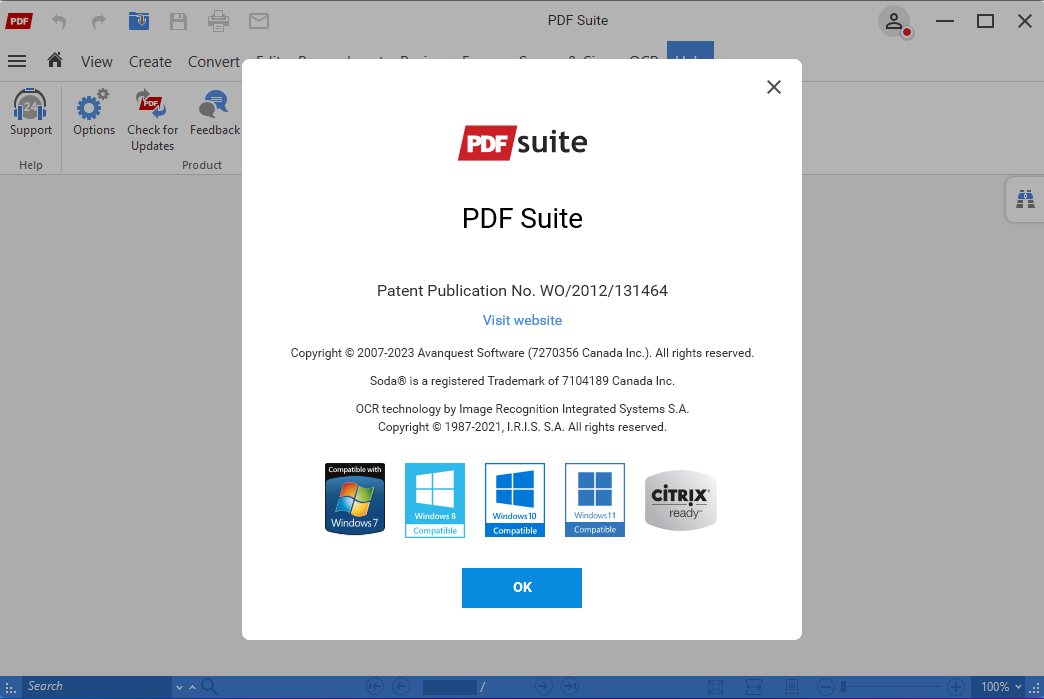This screenshot has width=1044, height=699.
Task: Go to last page icon
Action: [570, 686]
